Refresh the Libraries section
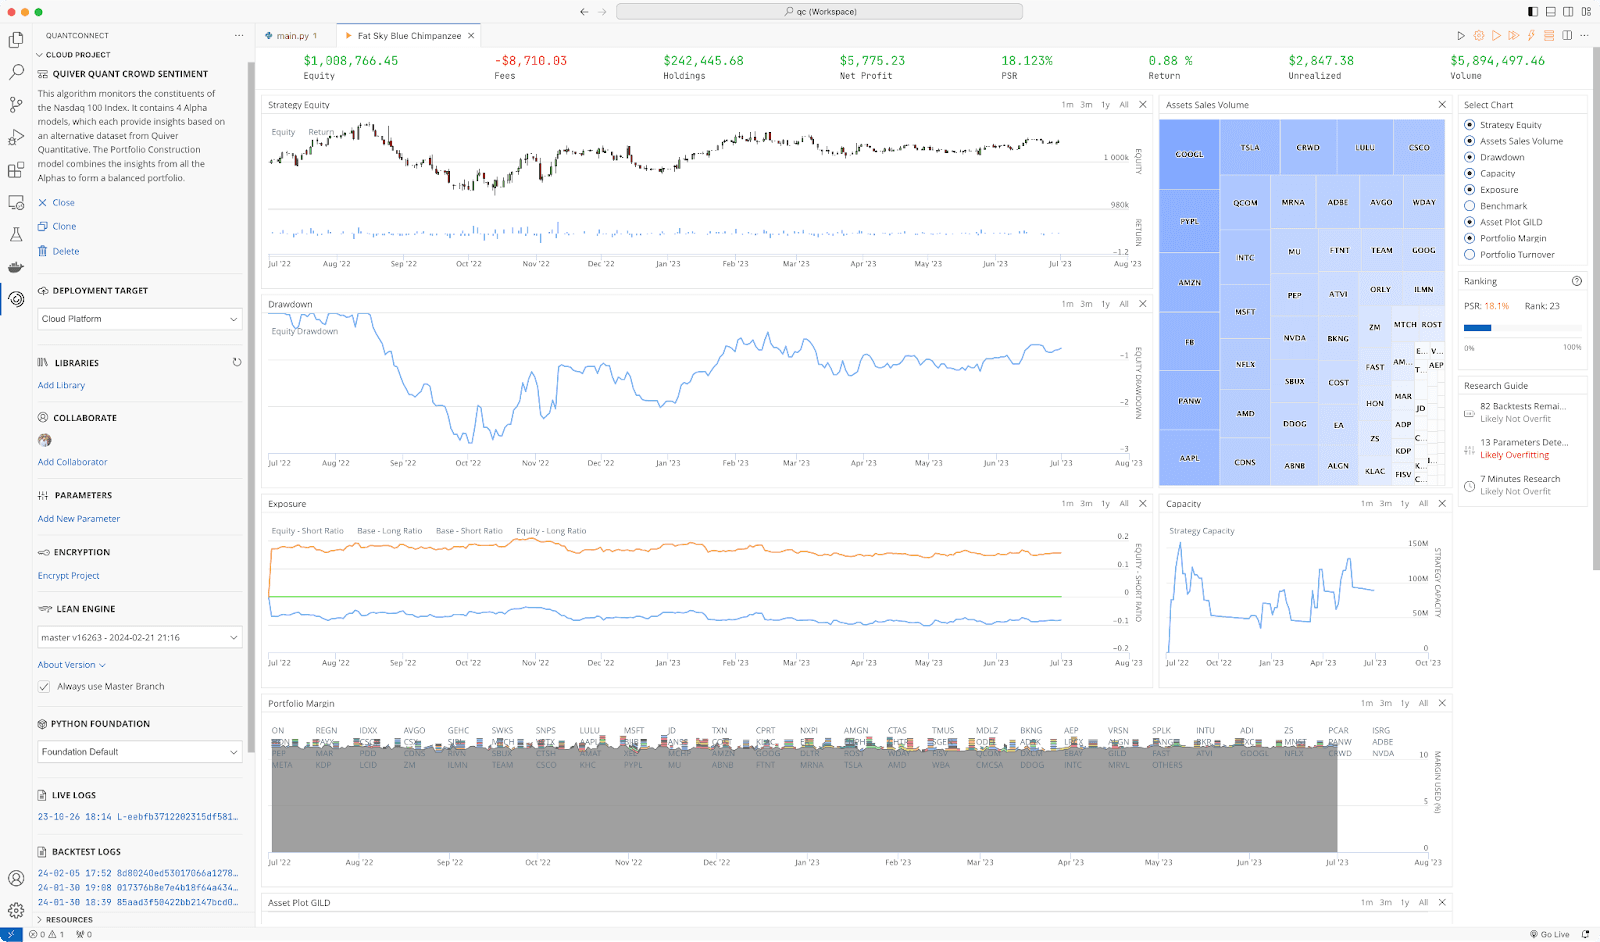This screenshot has width=1600, height=942. [x=237, y=362]
